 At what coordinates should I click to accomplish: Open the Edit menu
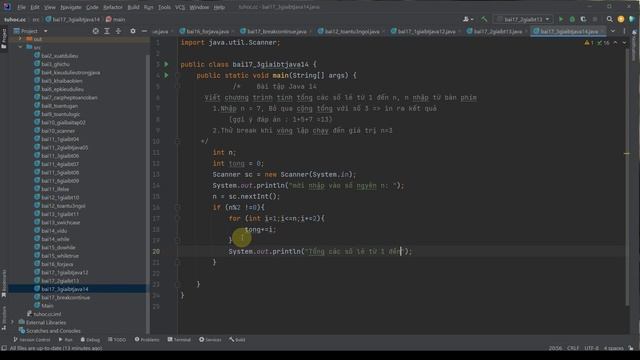tap(35, 7)
